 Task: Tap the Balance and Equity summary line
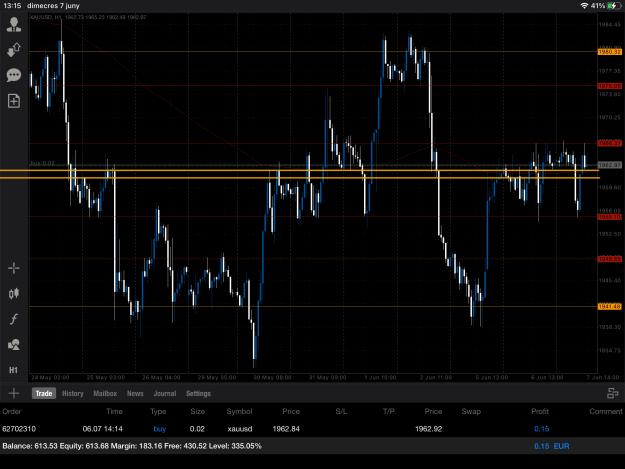(132, 446)
